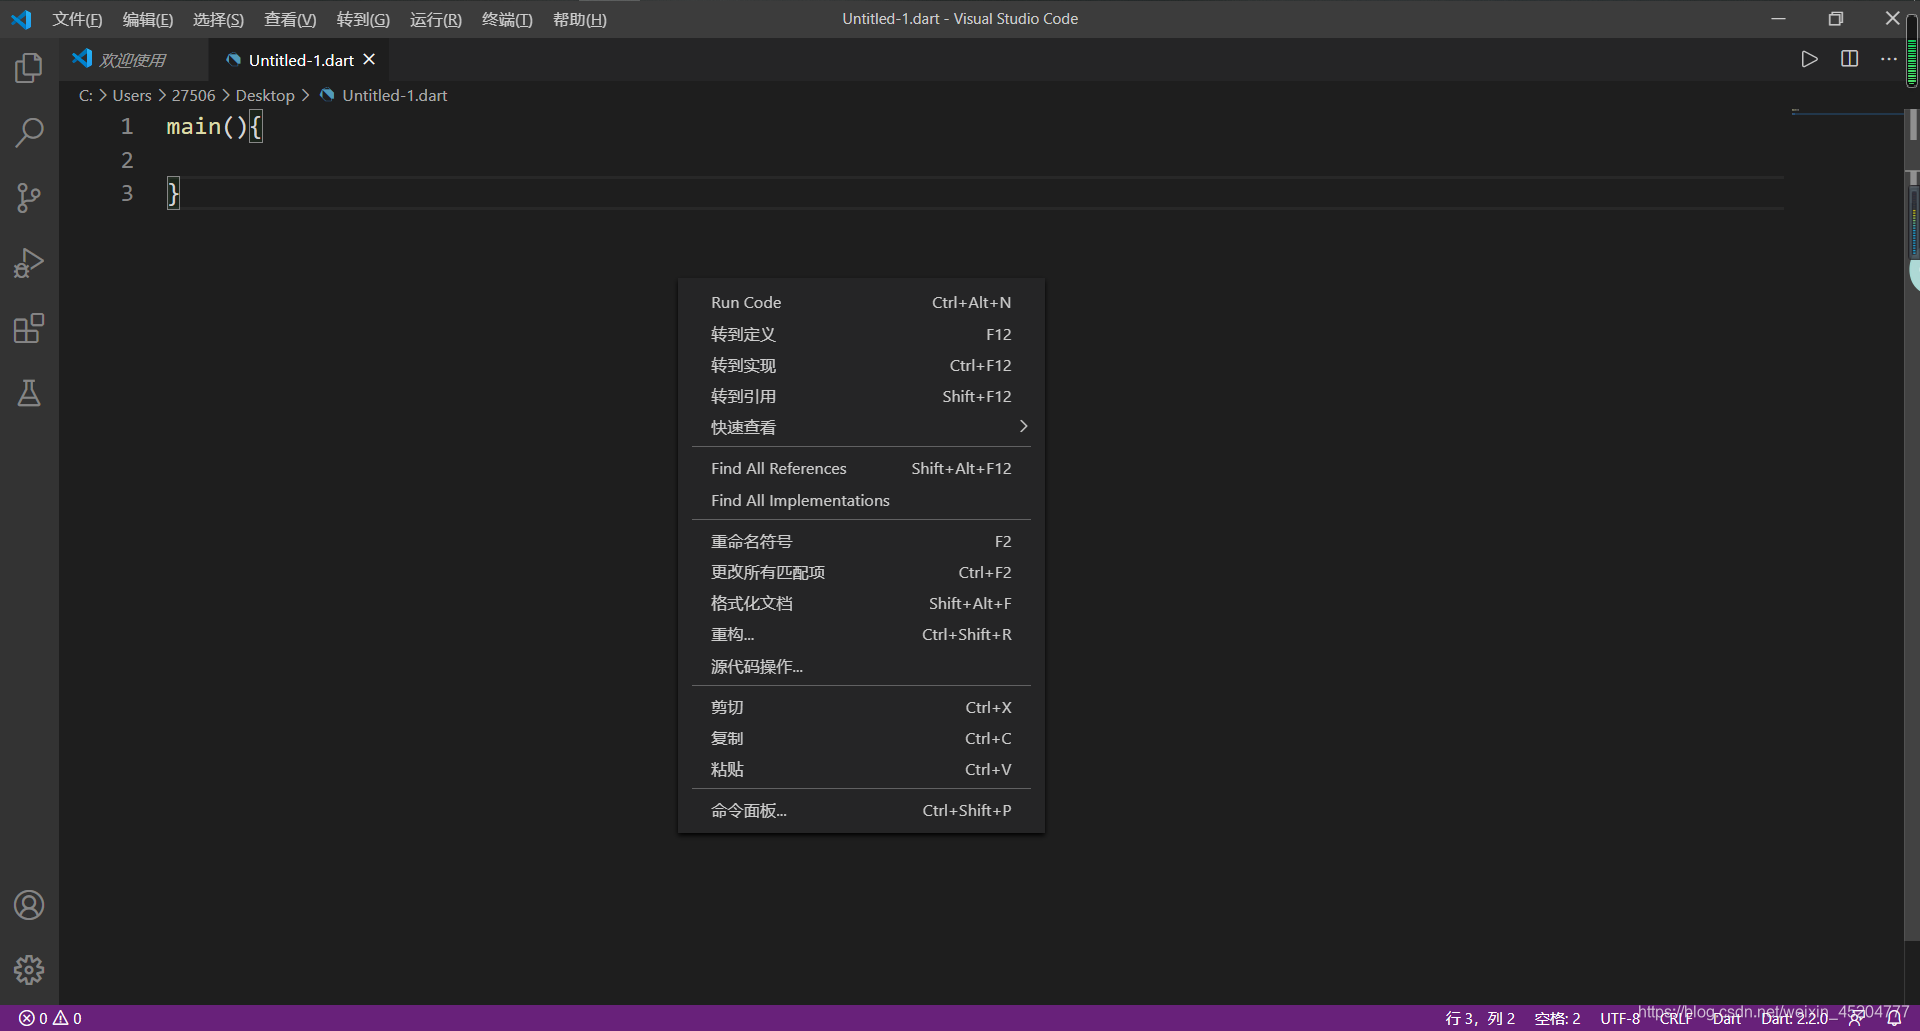The image size is (1920, 1031).
Task: Open the editor More Actions ellipsis
Action: [1888, 59]
